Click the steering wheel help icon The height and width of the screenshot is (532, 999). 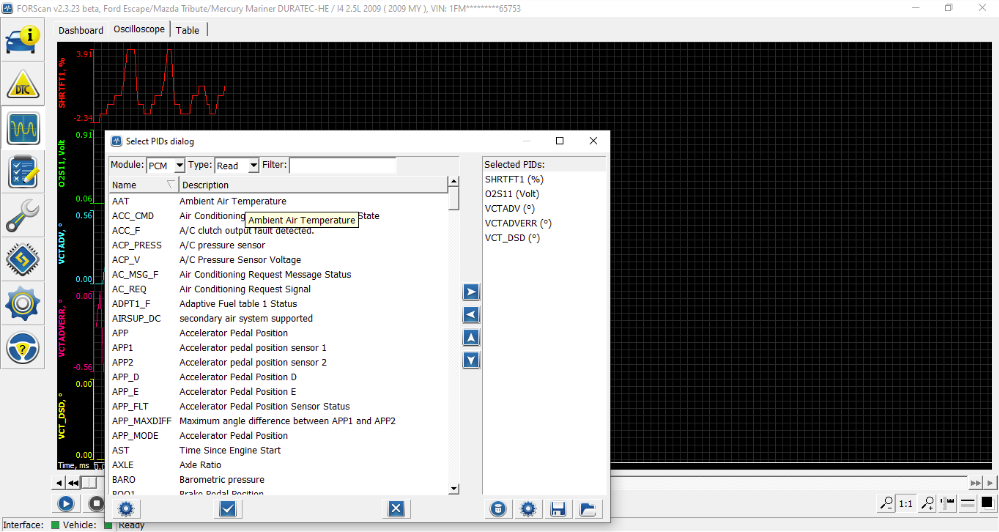pos(24,347)
